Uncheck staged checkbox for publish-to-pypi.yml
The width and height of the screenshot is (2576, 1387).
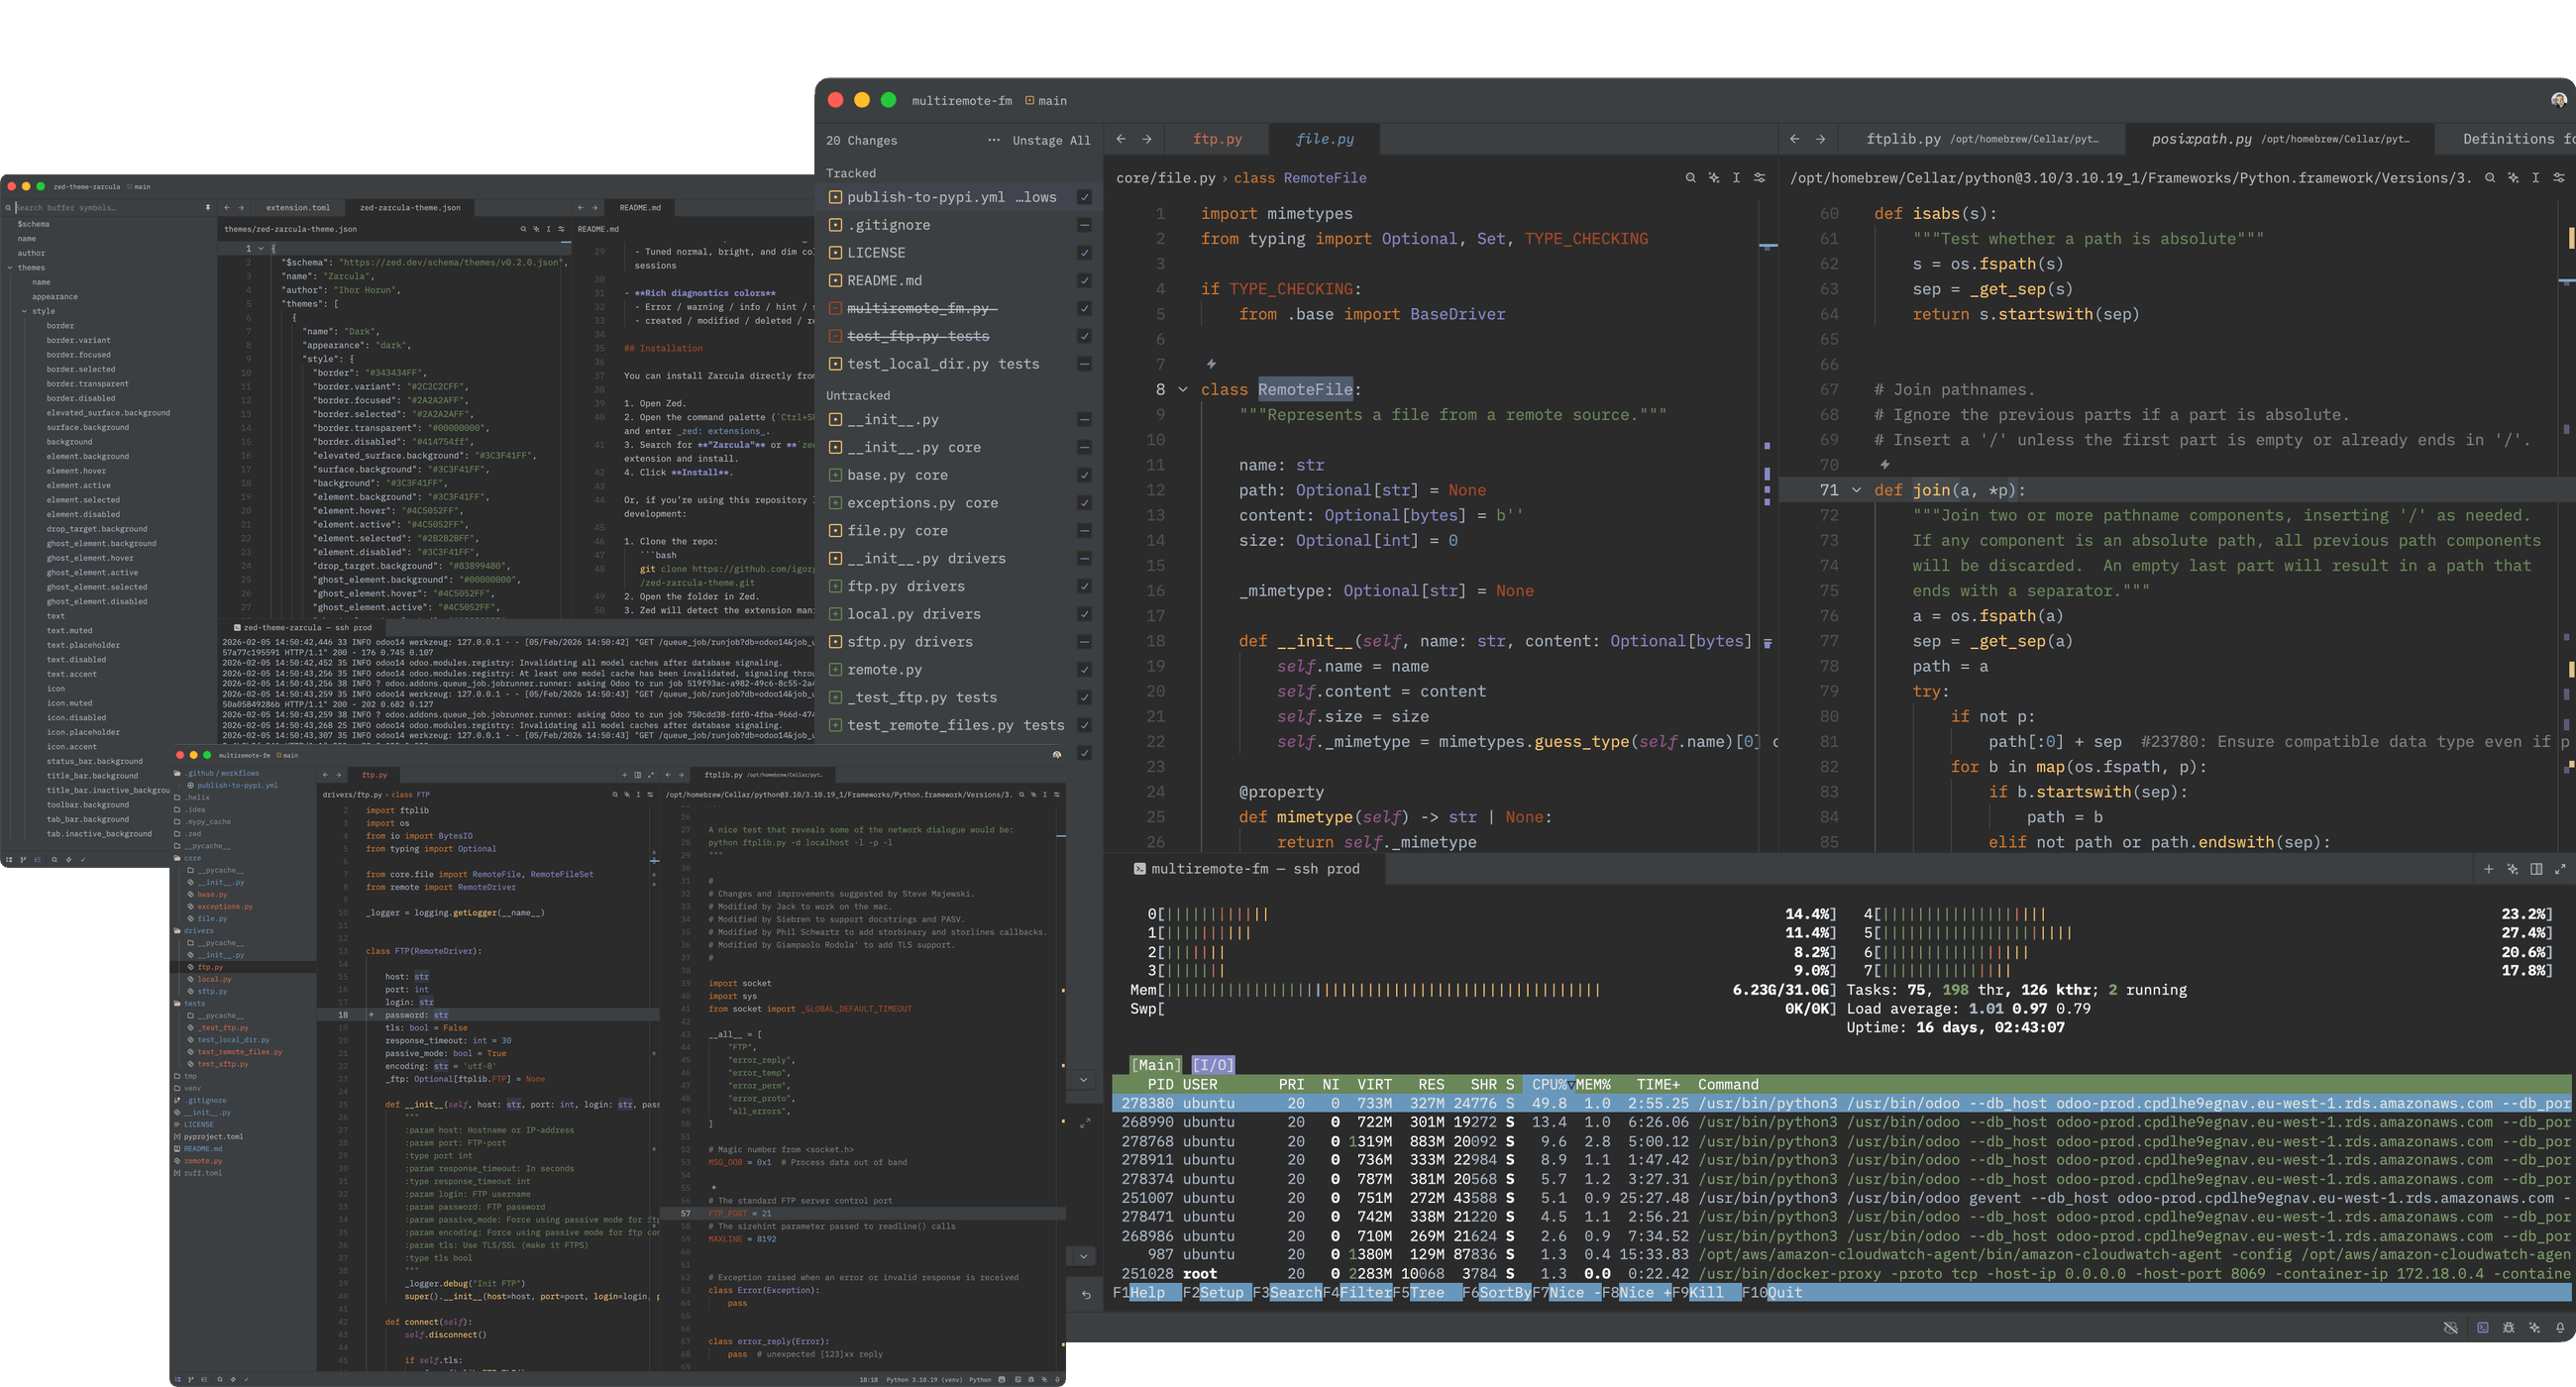click(x=1084, y=197)
